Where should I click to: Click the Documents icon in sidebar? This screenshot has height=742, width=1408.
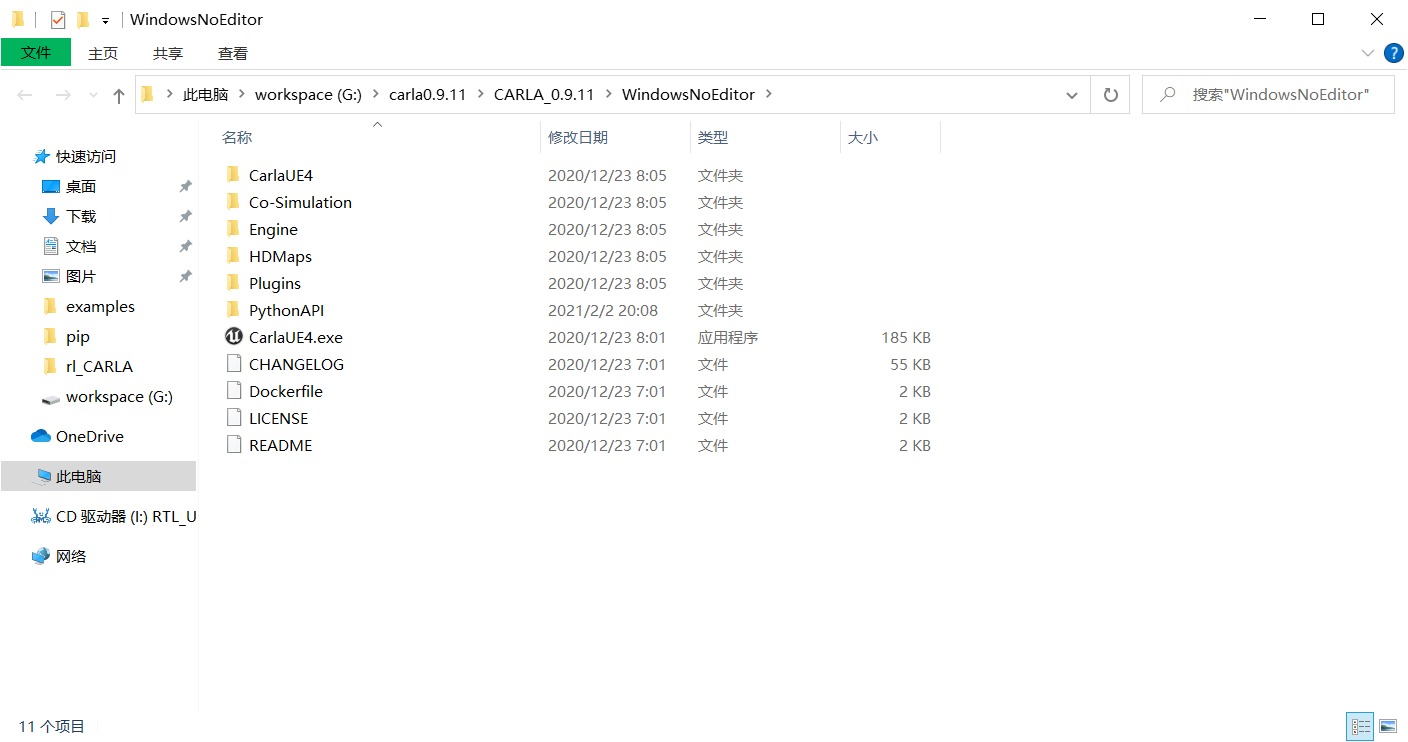tap(51, 246)
